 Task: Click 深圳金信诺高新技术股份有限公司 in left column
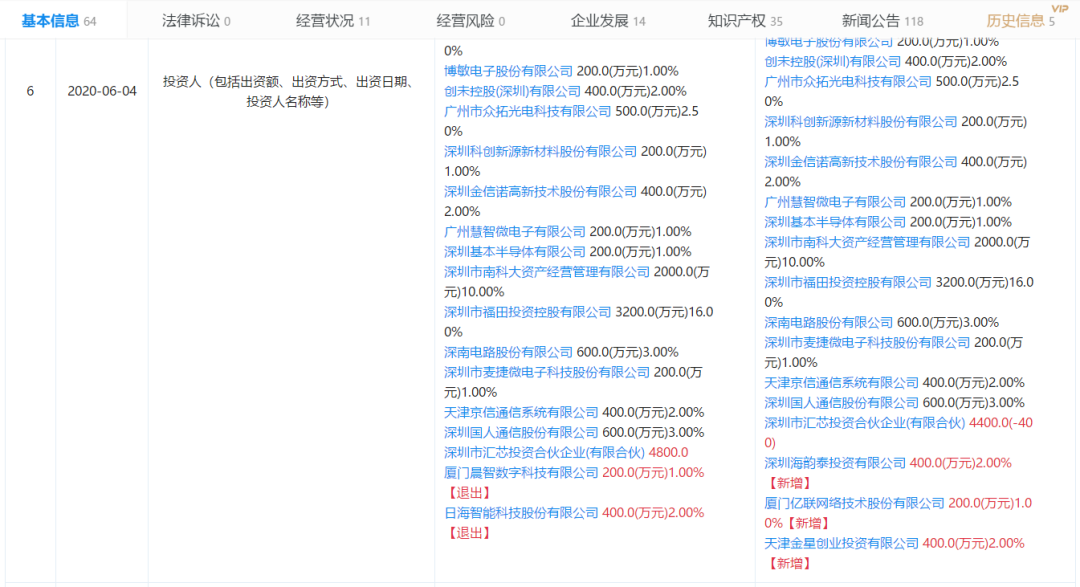541,192
